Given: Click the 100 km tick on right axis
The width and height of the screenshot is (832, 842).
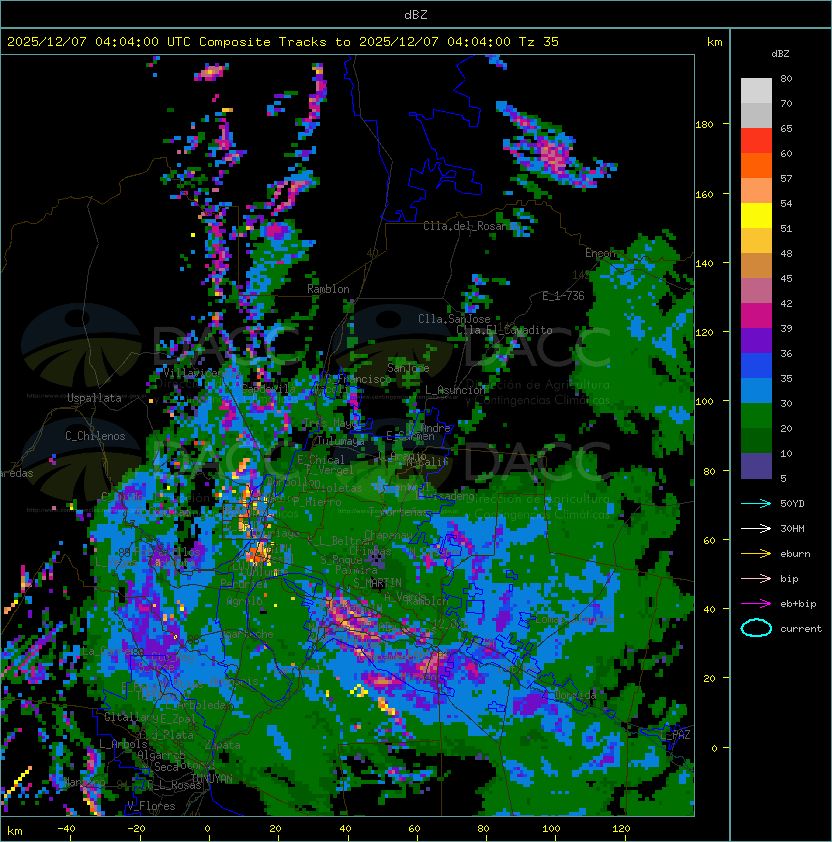Looking at the screenshot, I should click(x=704, y=402).
